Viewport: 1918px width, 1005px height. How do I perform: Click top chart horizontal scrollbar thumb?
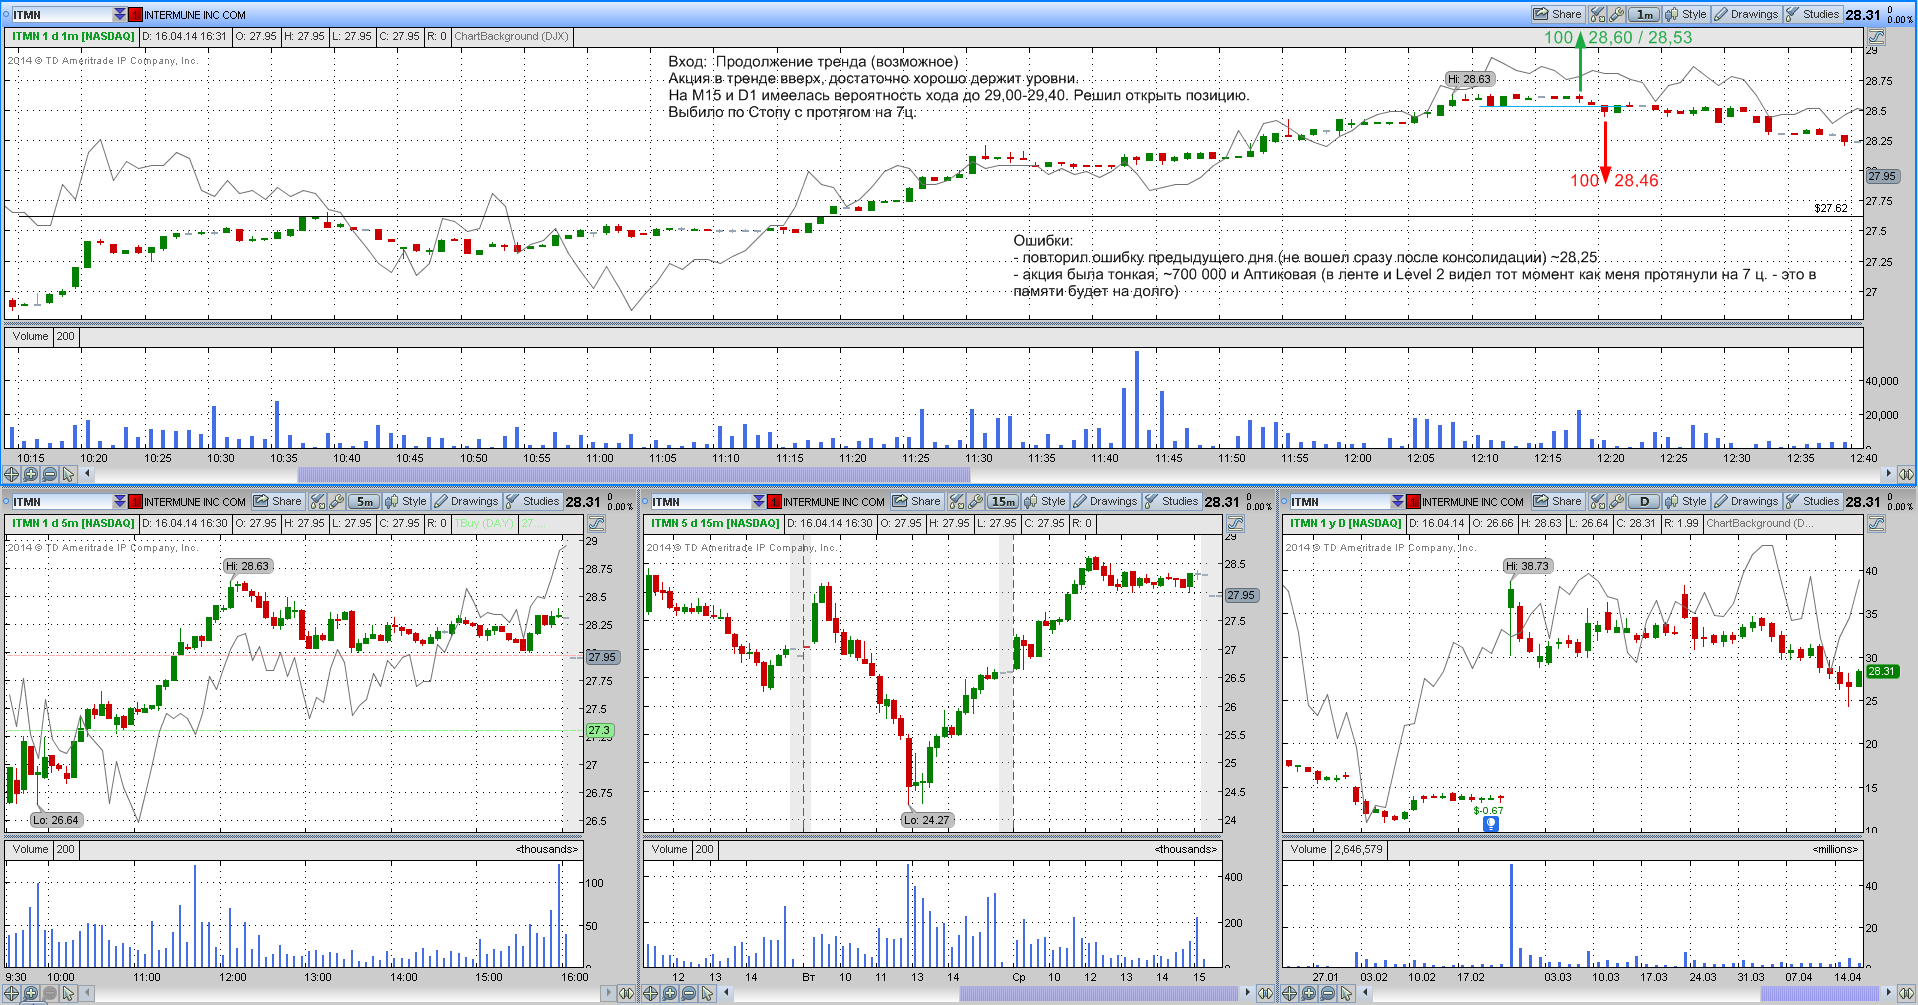[x=633, y=474]
